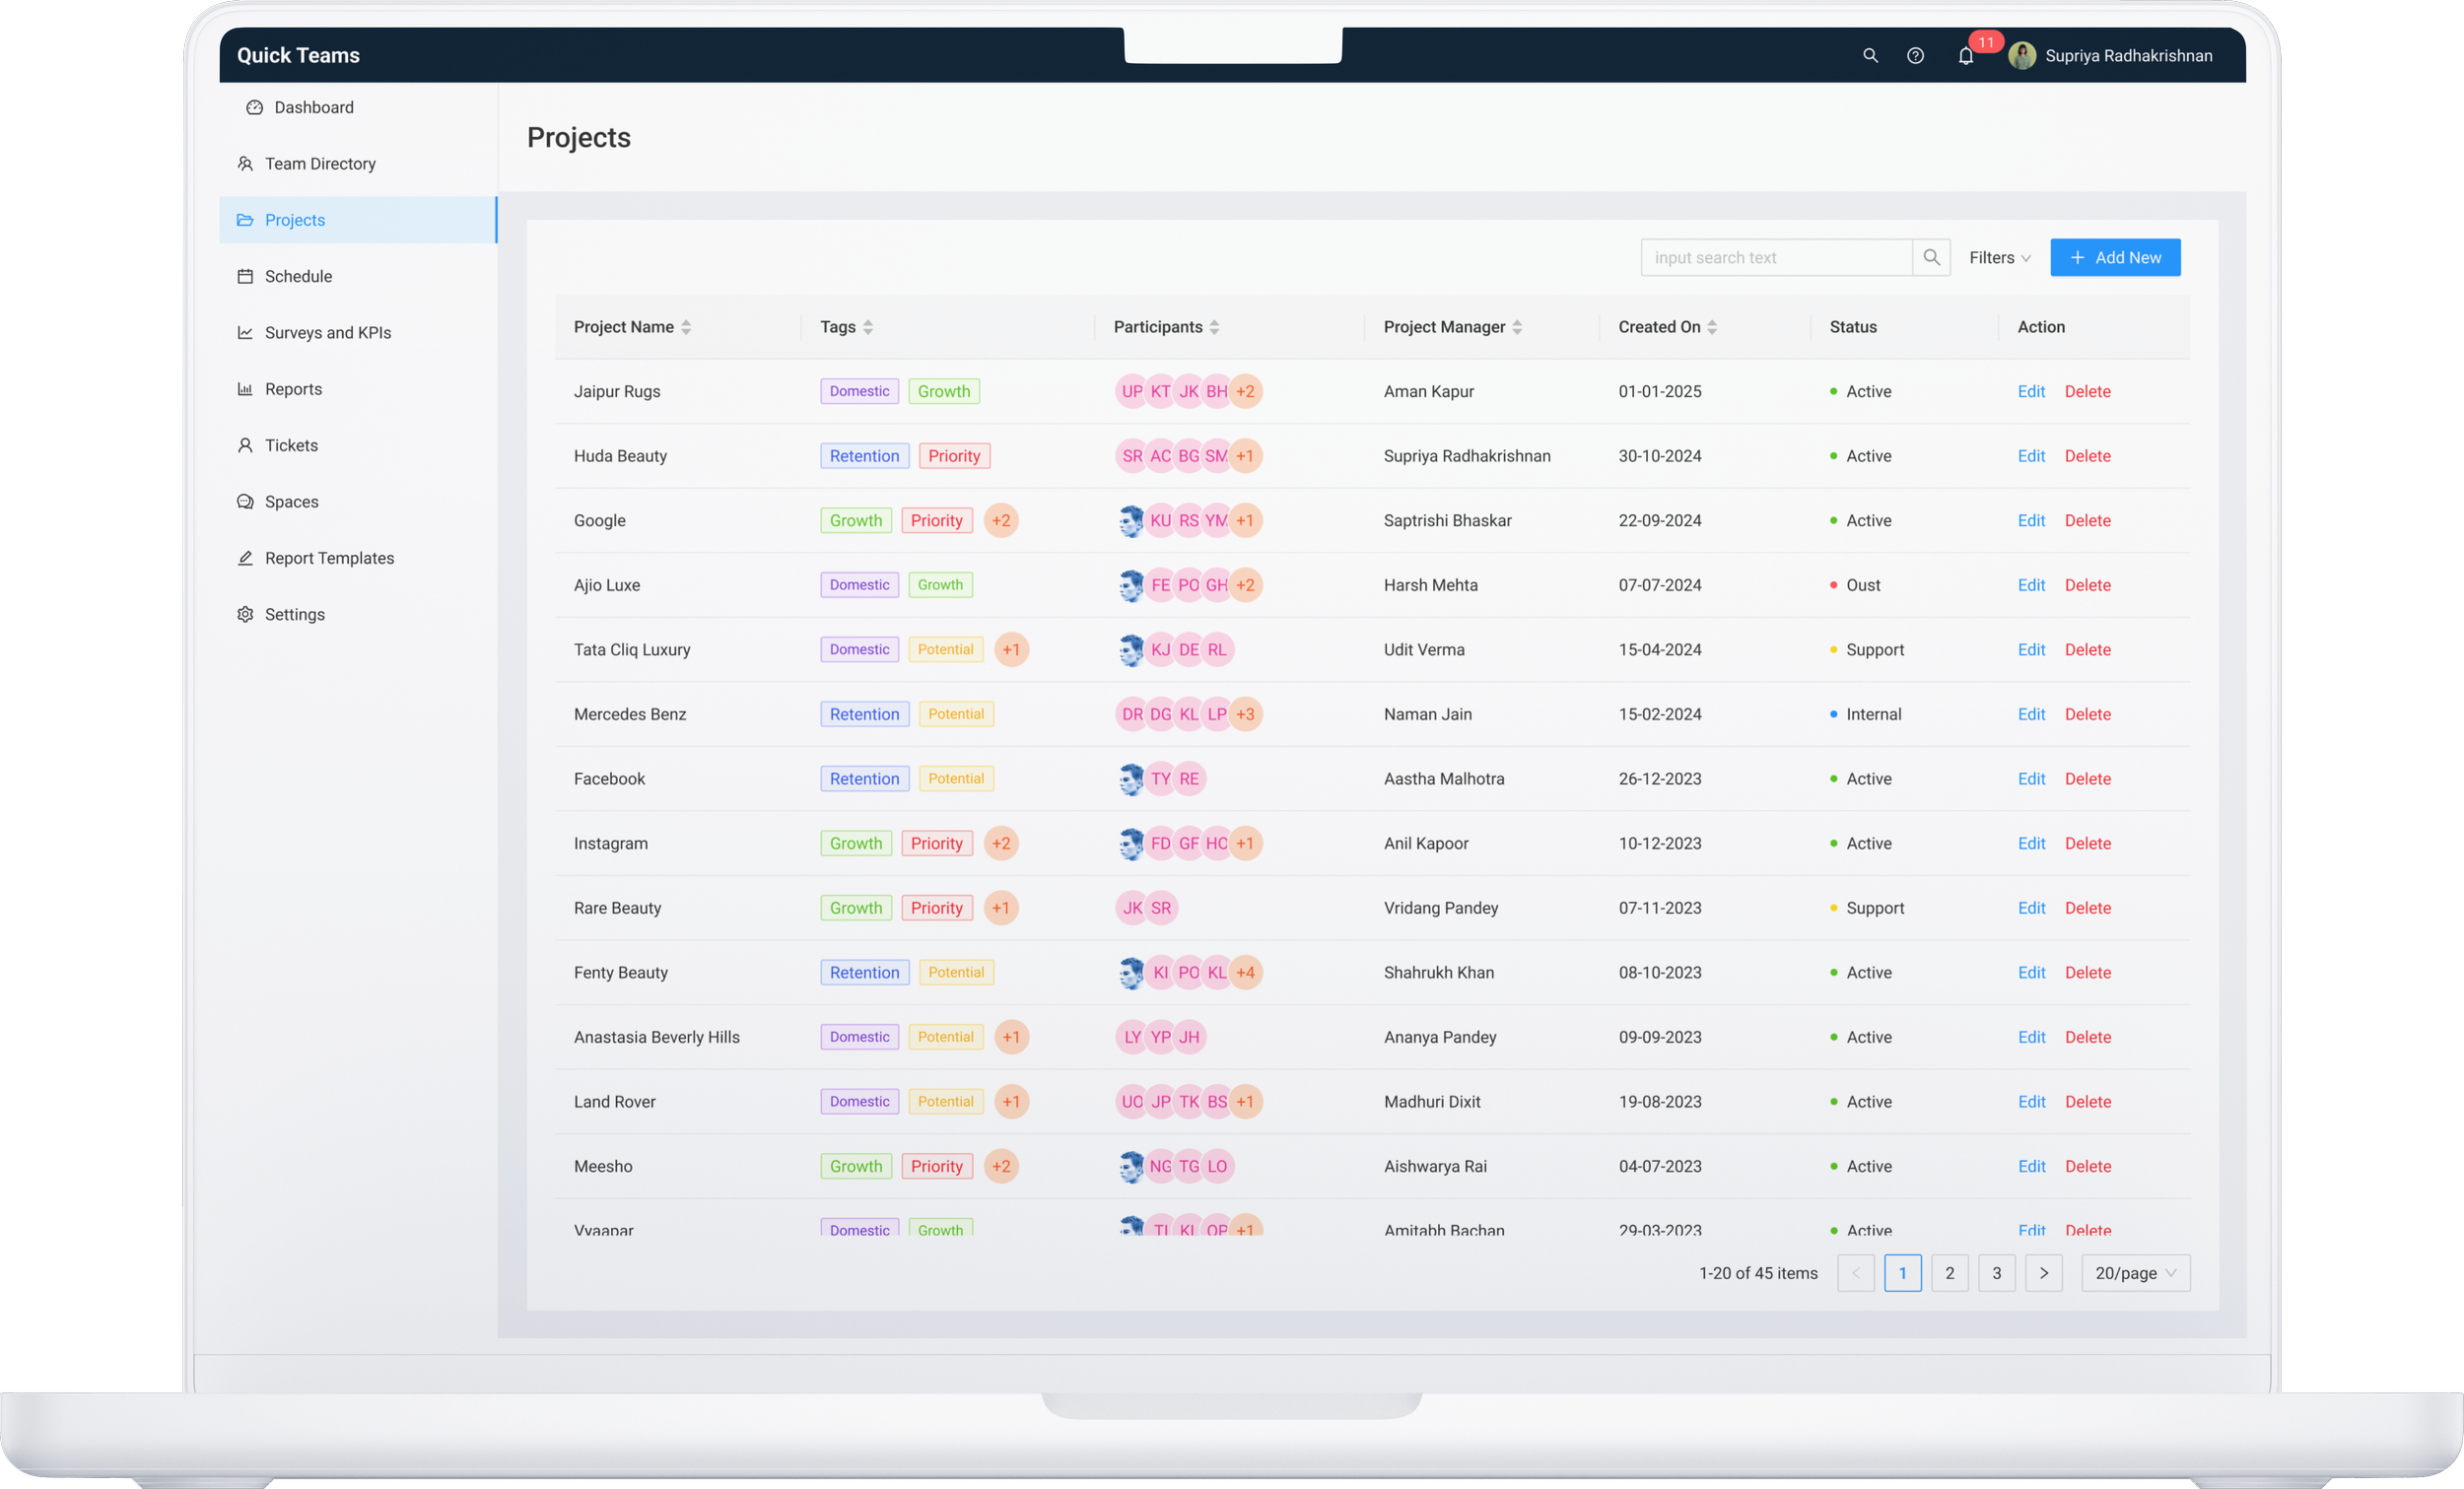Open the notifications bell icon

tap(1965, 56)
